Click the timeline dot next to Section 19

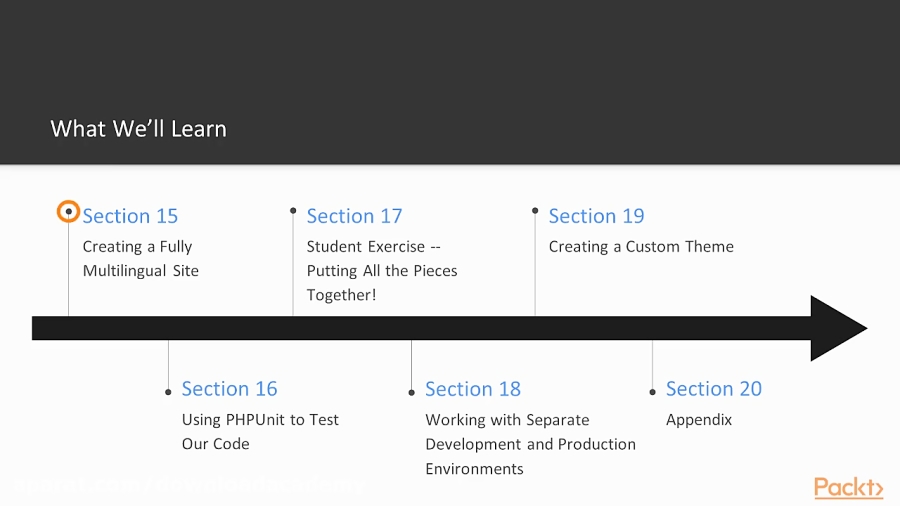pos(535,211)
